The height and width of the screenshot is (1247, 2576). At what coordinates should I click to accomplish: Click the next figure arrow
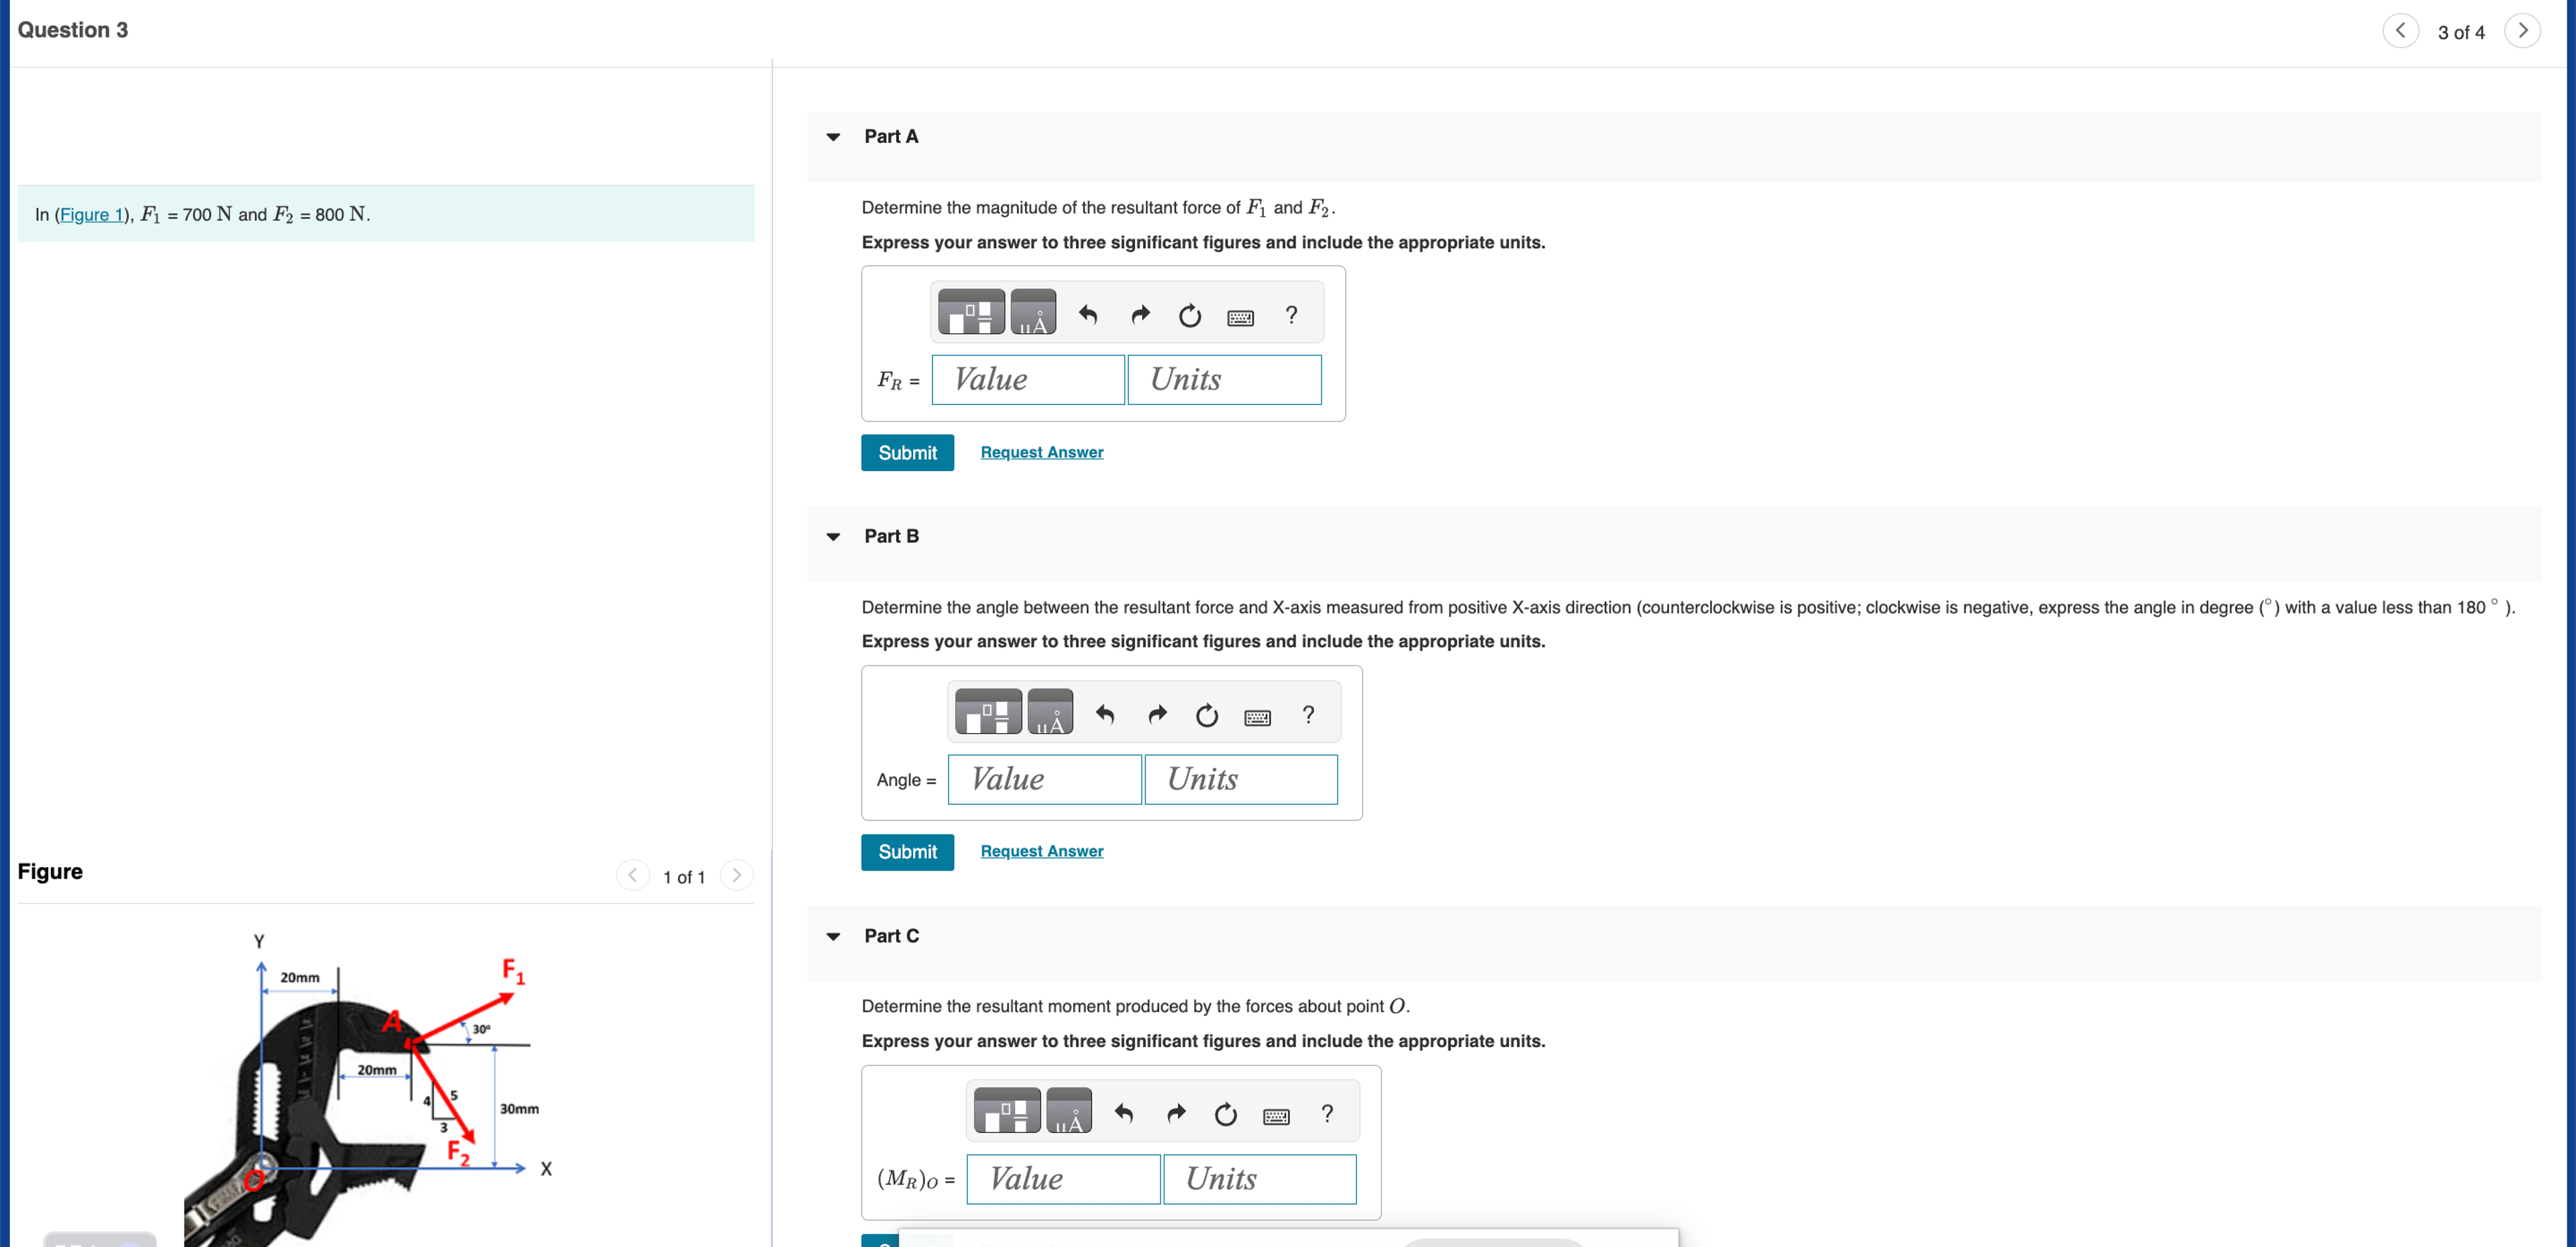736,876
